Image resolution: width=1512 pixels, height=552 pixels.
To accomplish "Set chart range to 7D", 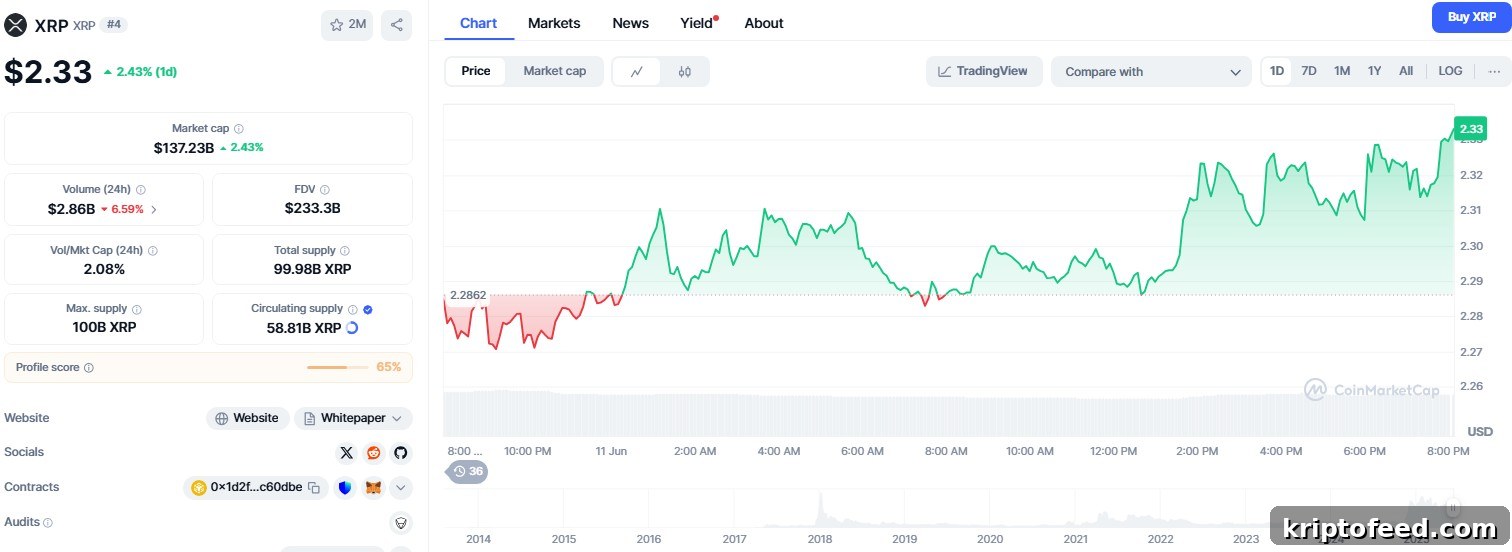I will point(1309,71).
